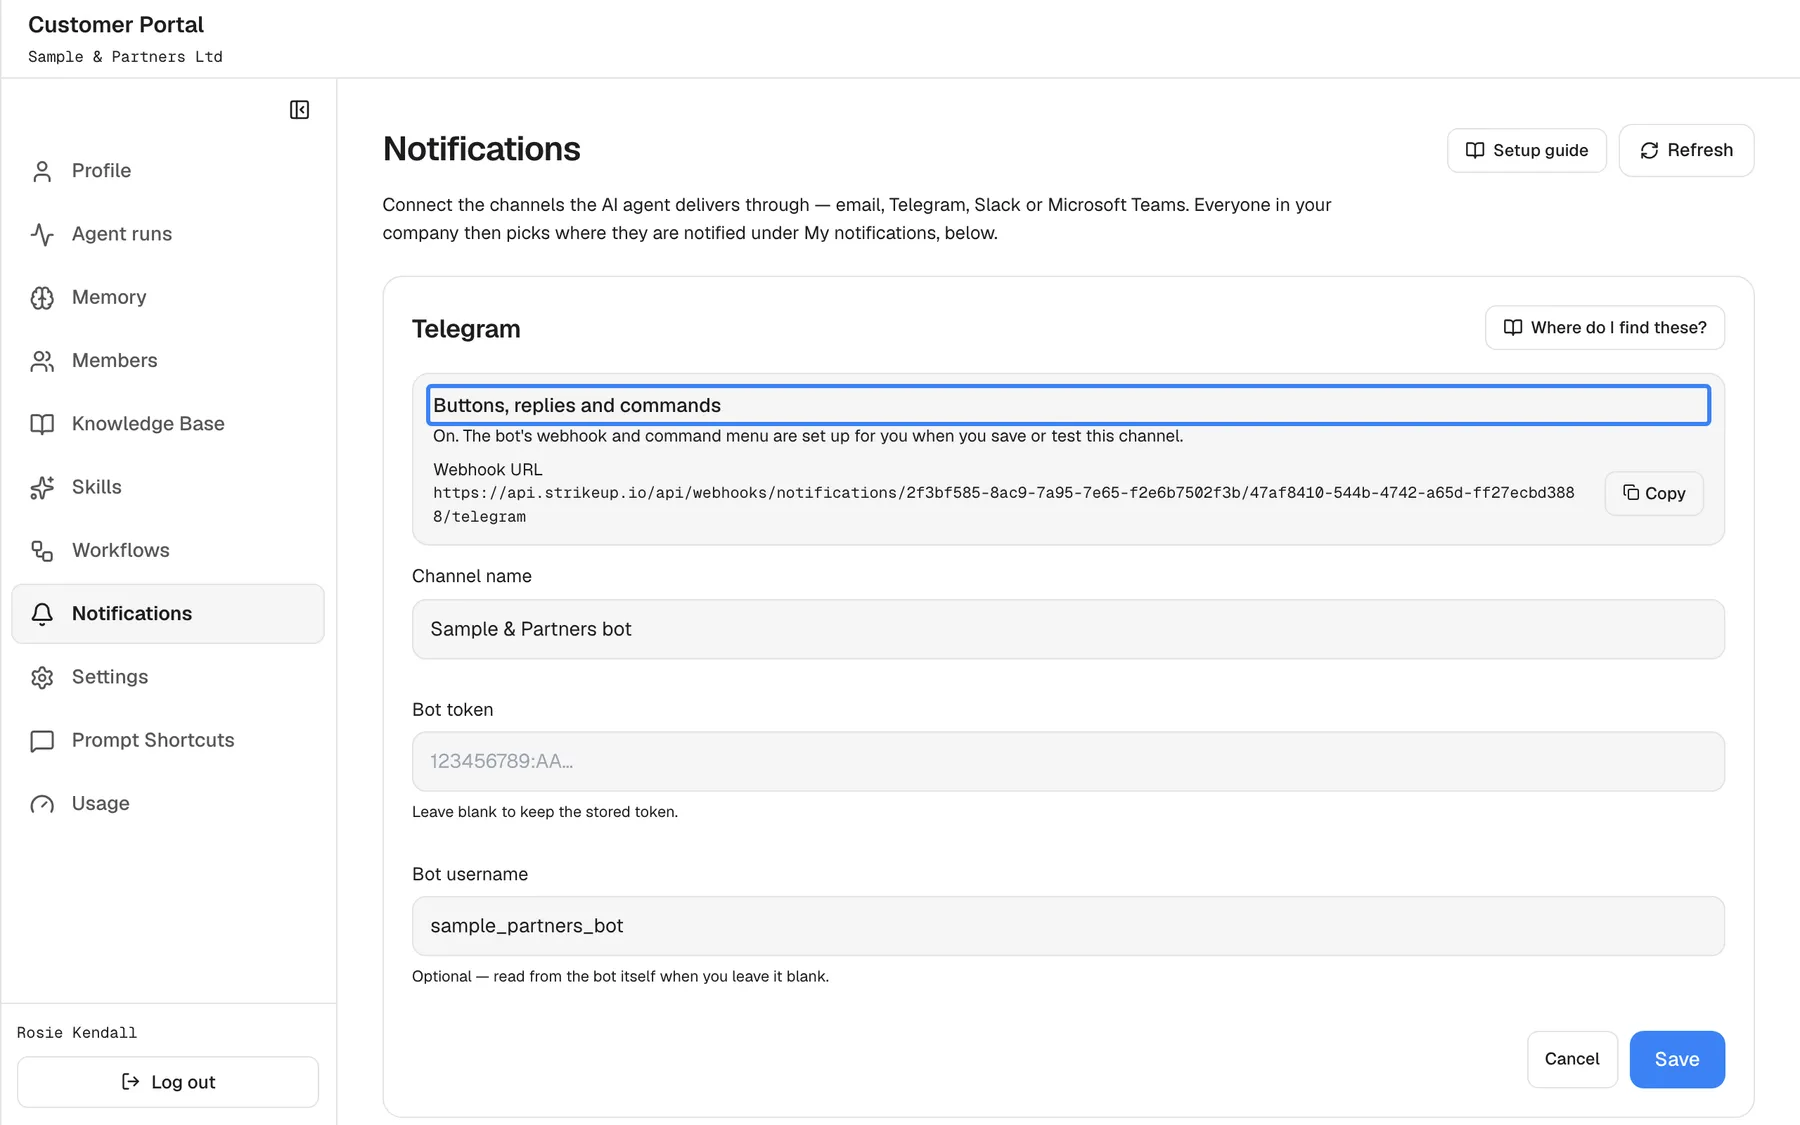Click into the Bot token field

pyautogui.click(x=1068, y=762)
